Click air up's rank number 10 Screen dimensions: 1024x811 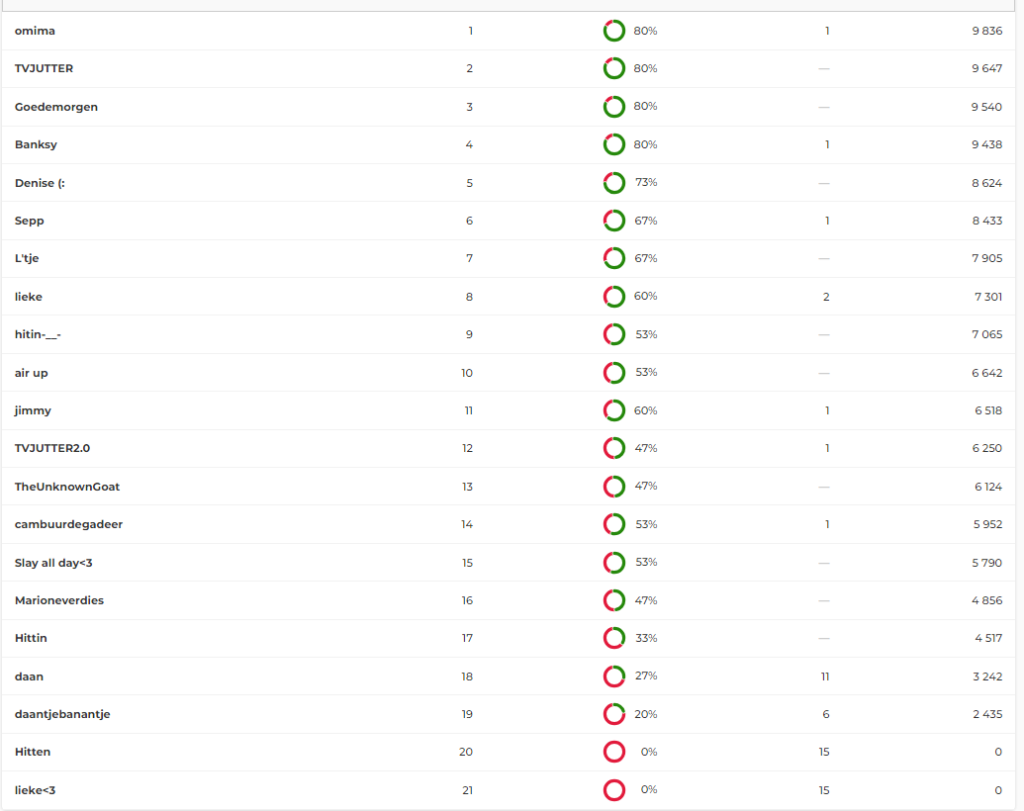click(467, 373)
